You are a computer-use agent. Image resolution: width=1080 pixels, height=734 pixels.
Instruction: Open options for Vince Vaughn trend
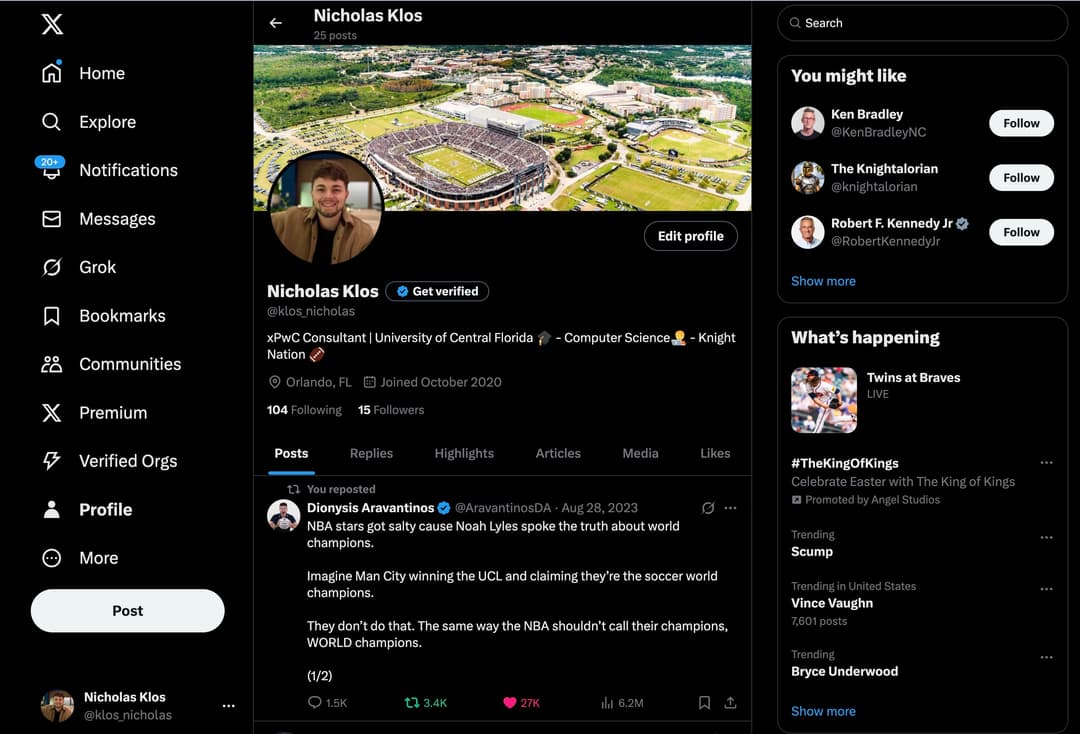click(1046, 589)
